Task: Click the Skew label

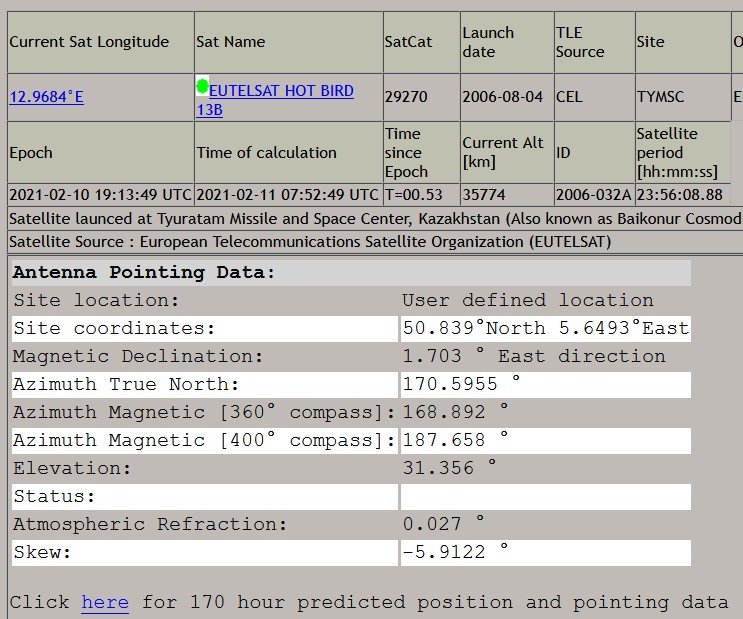Action: (42, 552)
